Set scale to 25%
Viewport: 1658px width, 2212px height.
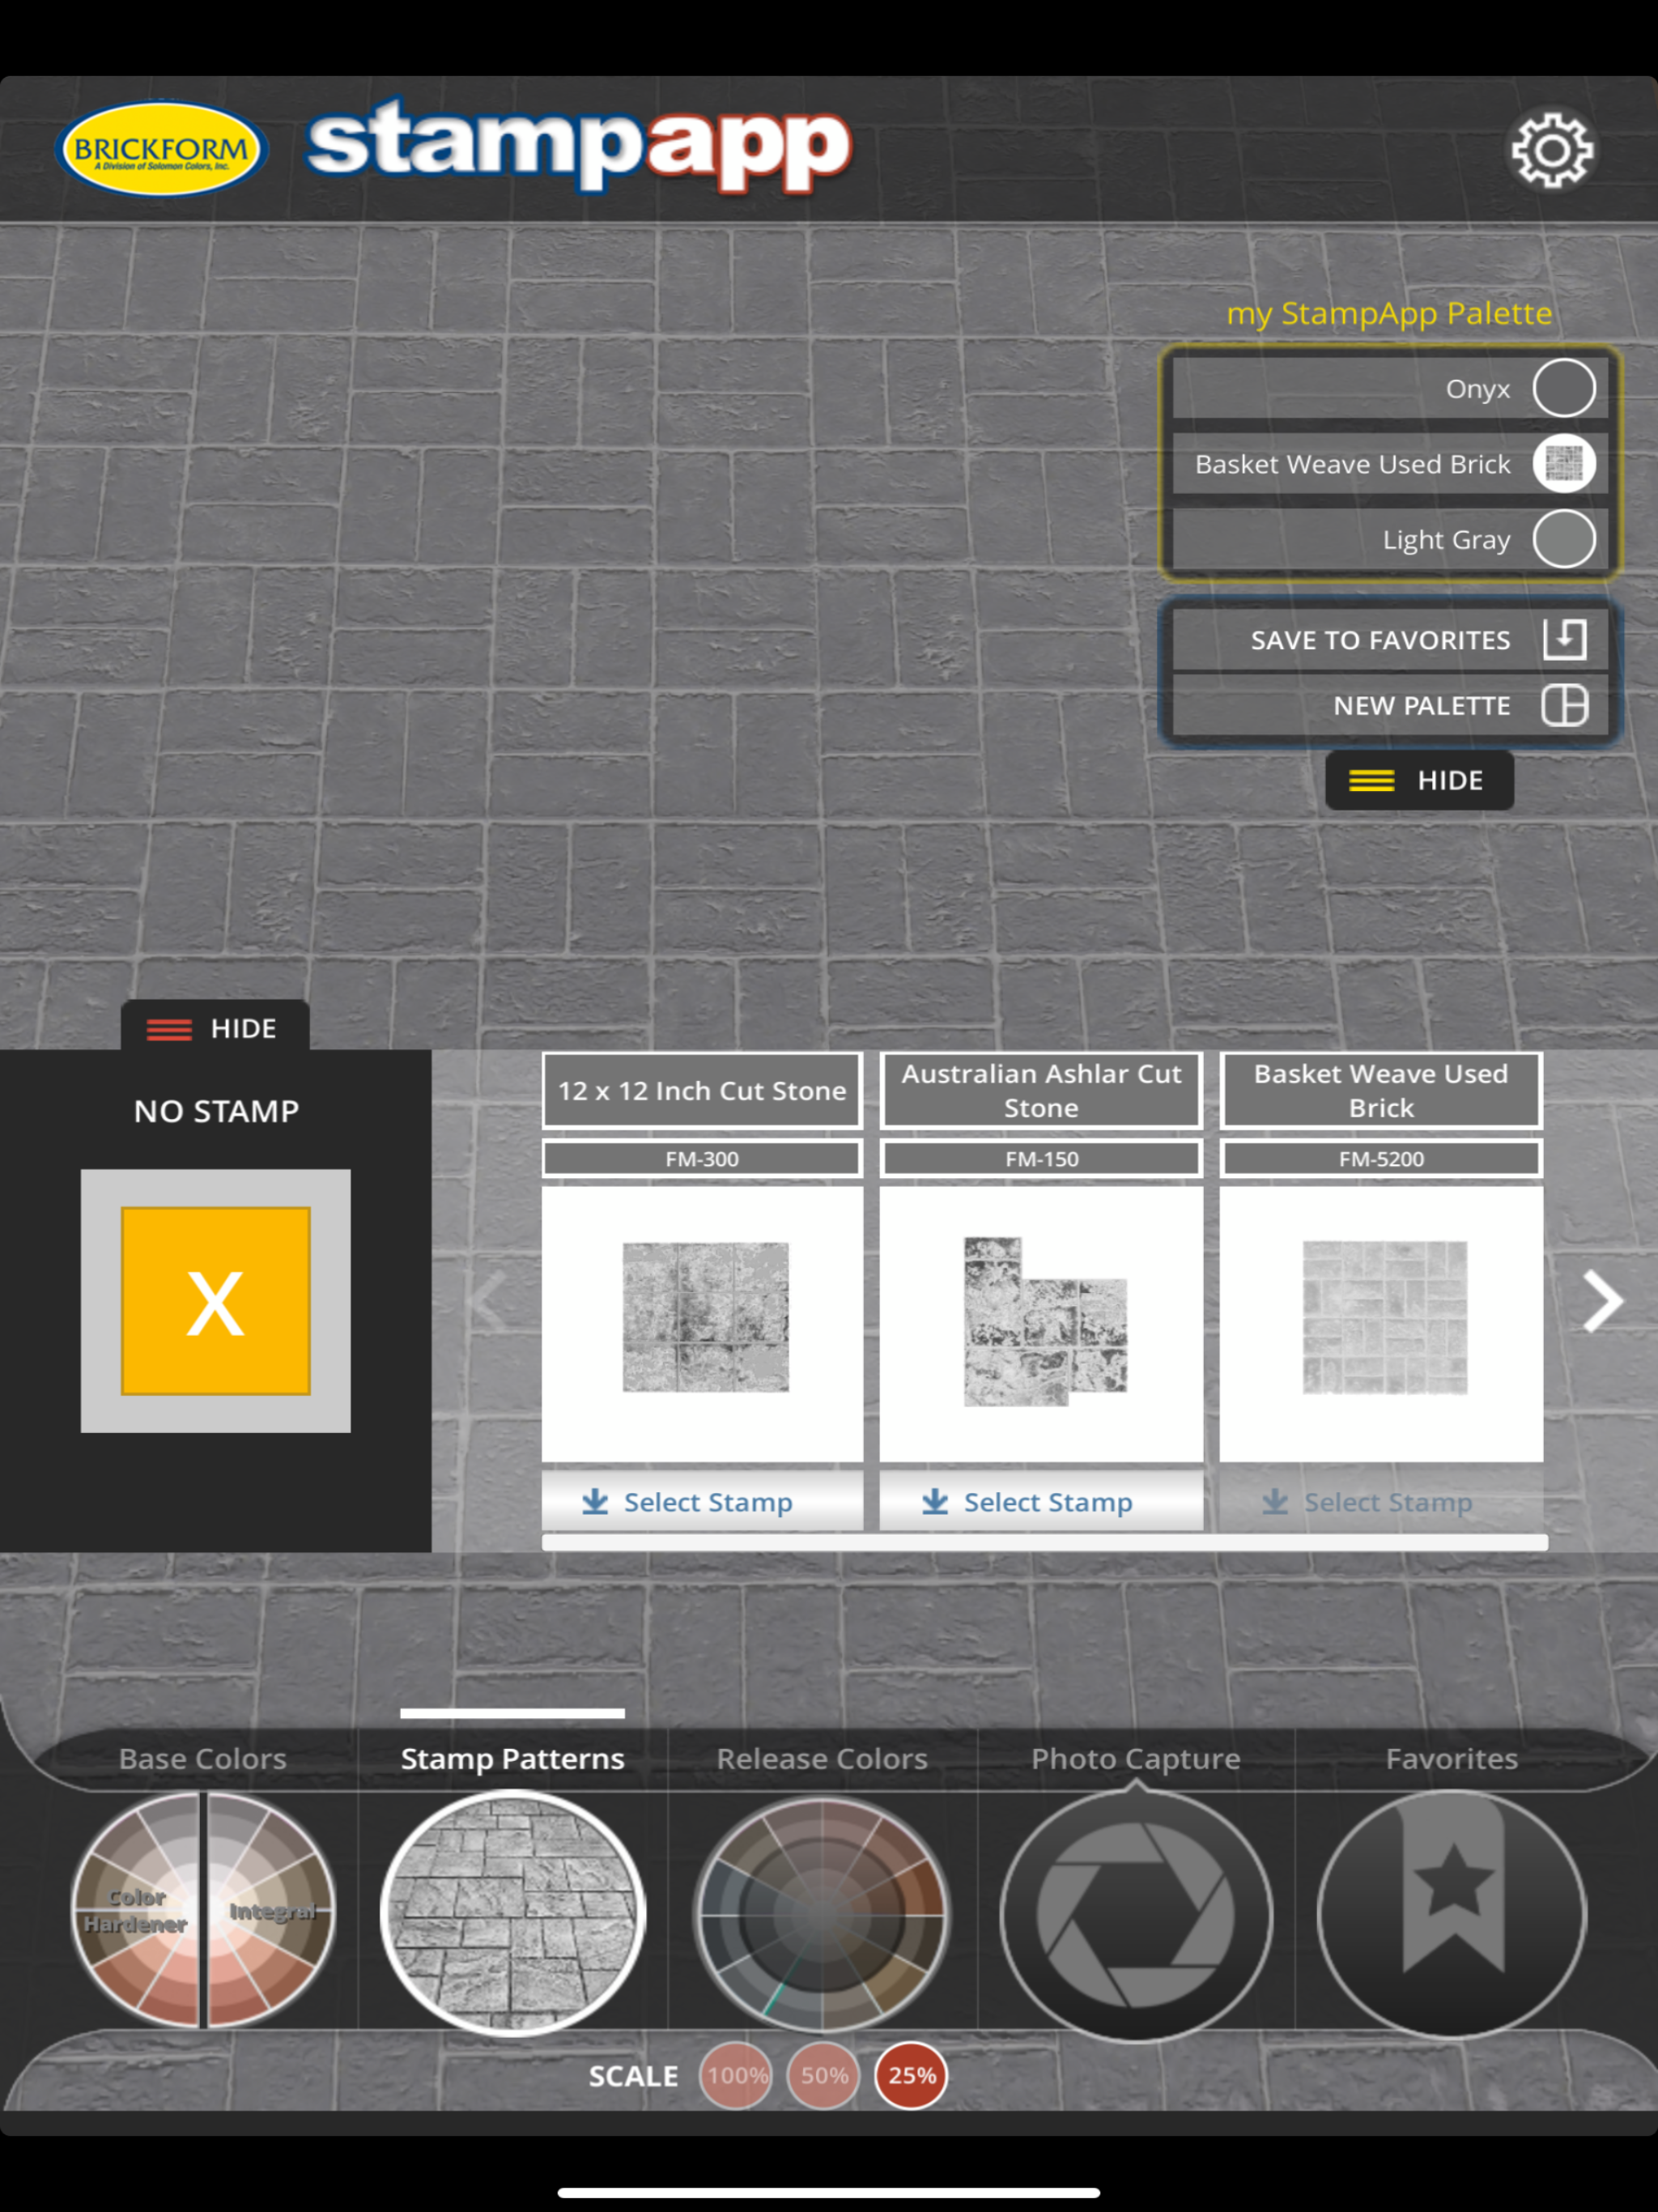click(x=911, y=2075)
